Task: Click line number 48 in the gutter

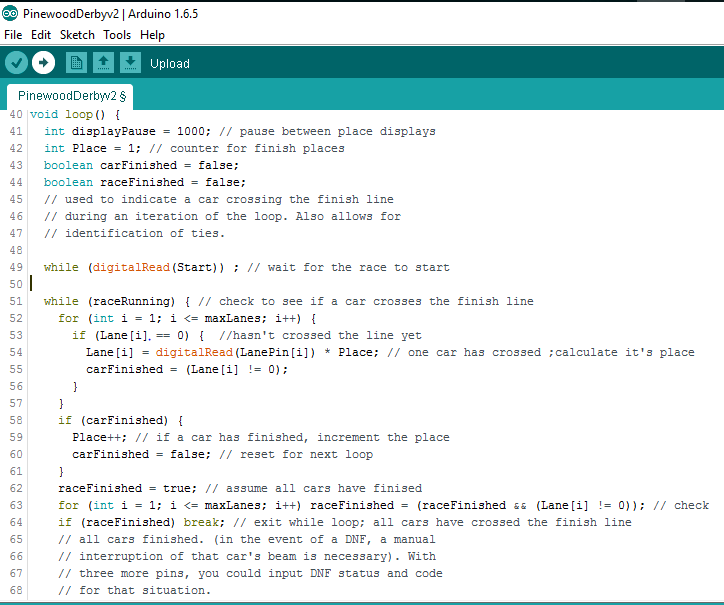Action: tap(16, 250)
